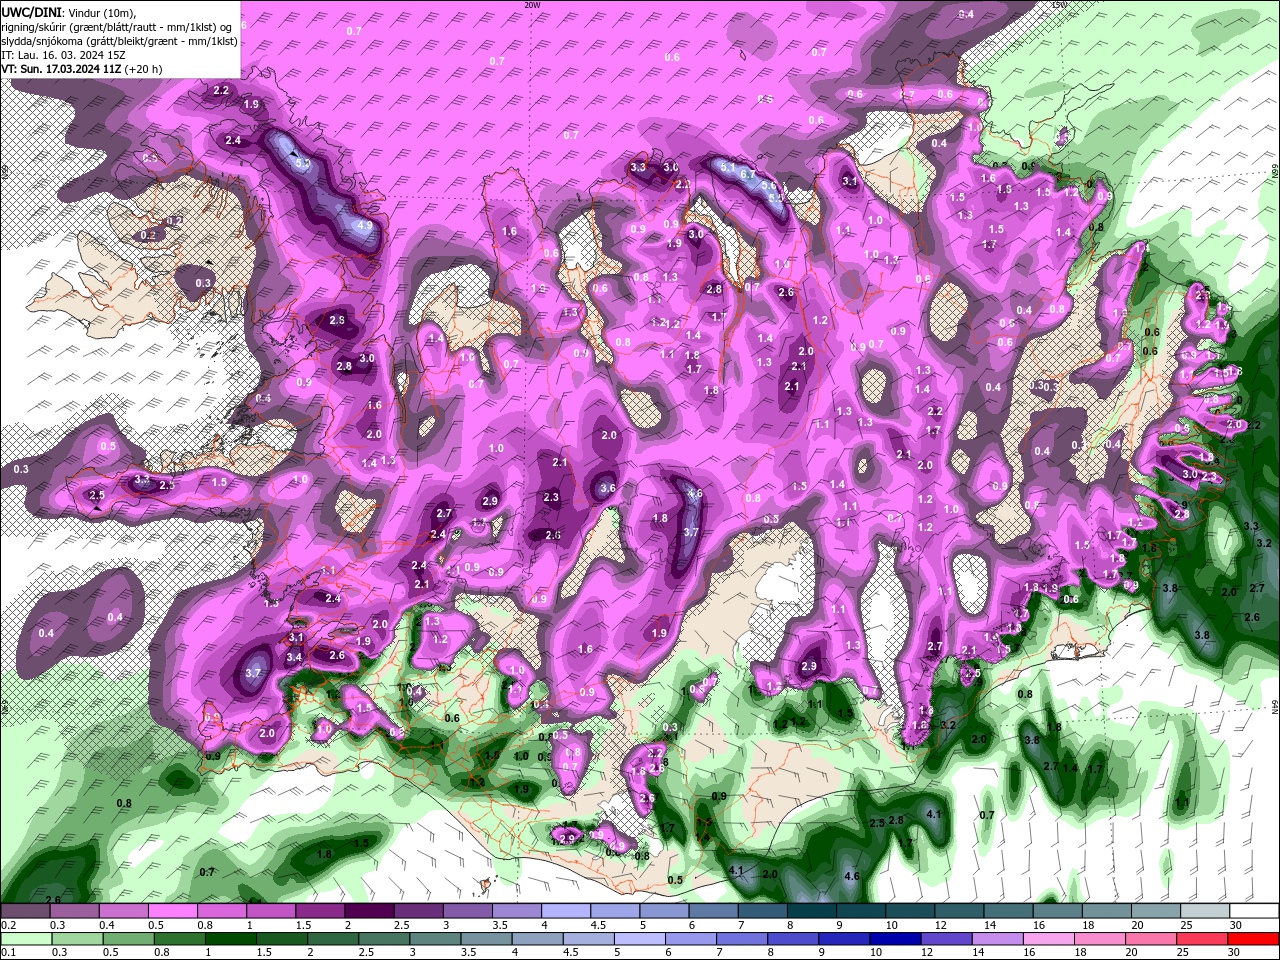Pick the 1 swatch in the upper legend

[x=270, y=911]
